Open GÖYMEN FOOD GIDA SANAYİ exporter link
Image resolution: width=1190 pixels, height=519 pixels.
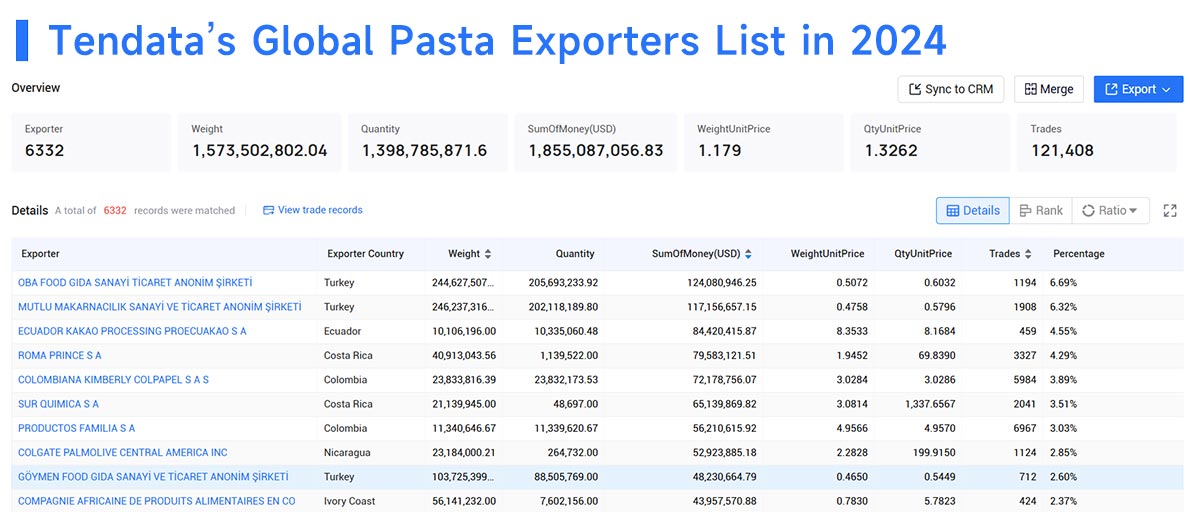[153, 477]
